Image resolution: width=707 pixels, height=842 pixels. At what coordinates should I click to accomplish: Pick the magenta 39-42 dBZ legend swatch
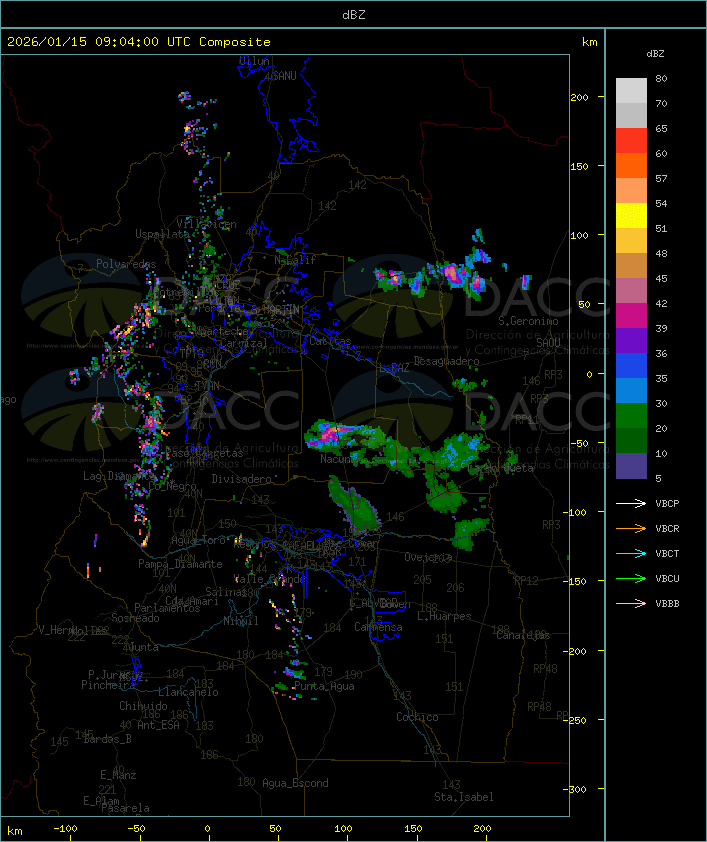point(631,316)
